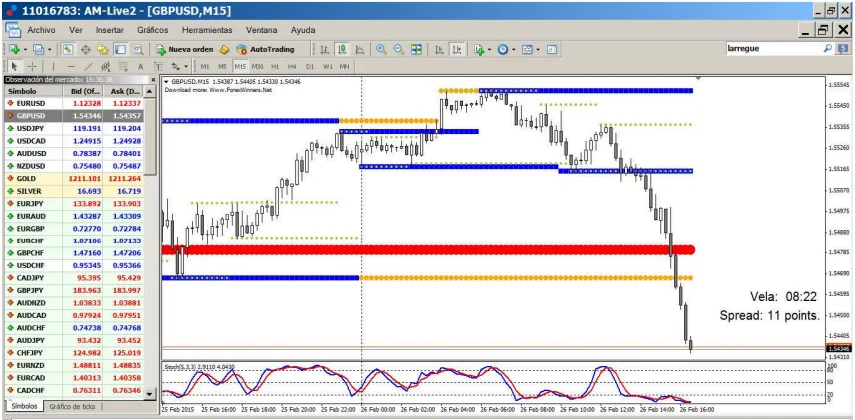
Task: Set timeframe to D1
Action: click(310, 66)
